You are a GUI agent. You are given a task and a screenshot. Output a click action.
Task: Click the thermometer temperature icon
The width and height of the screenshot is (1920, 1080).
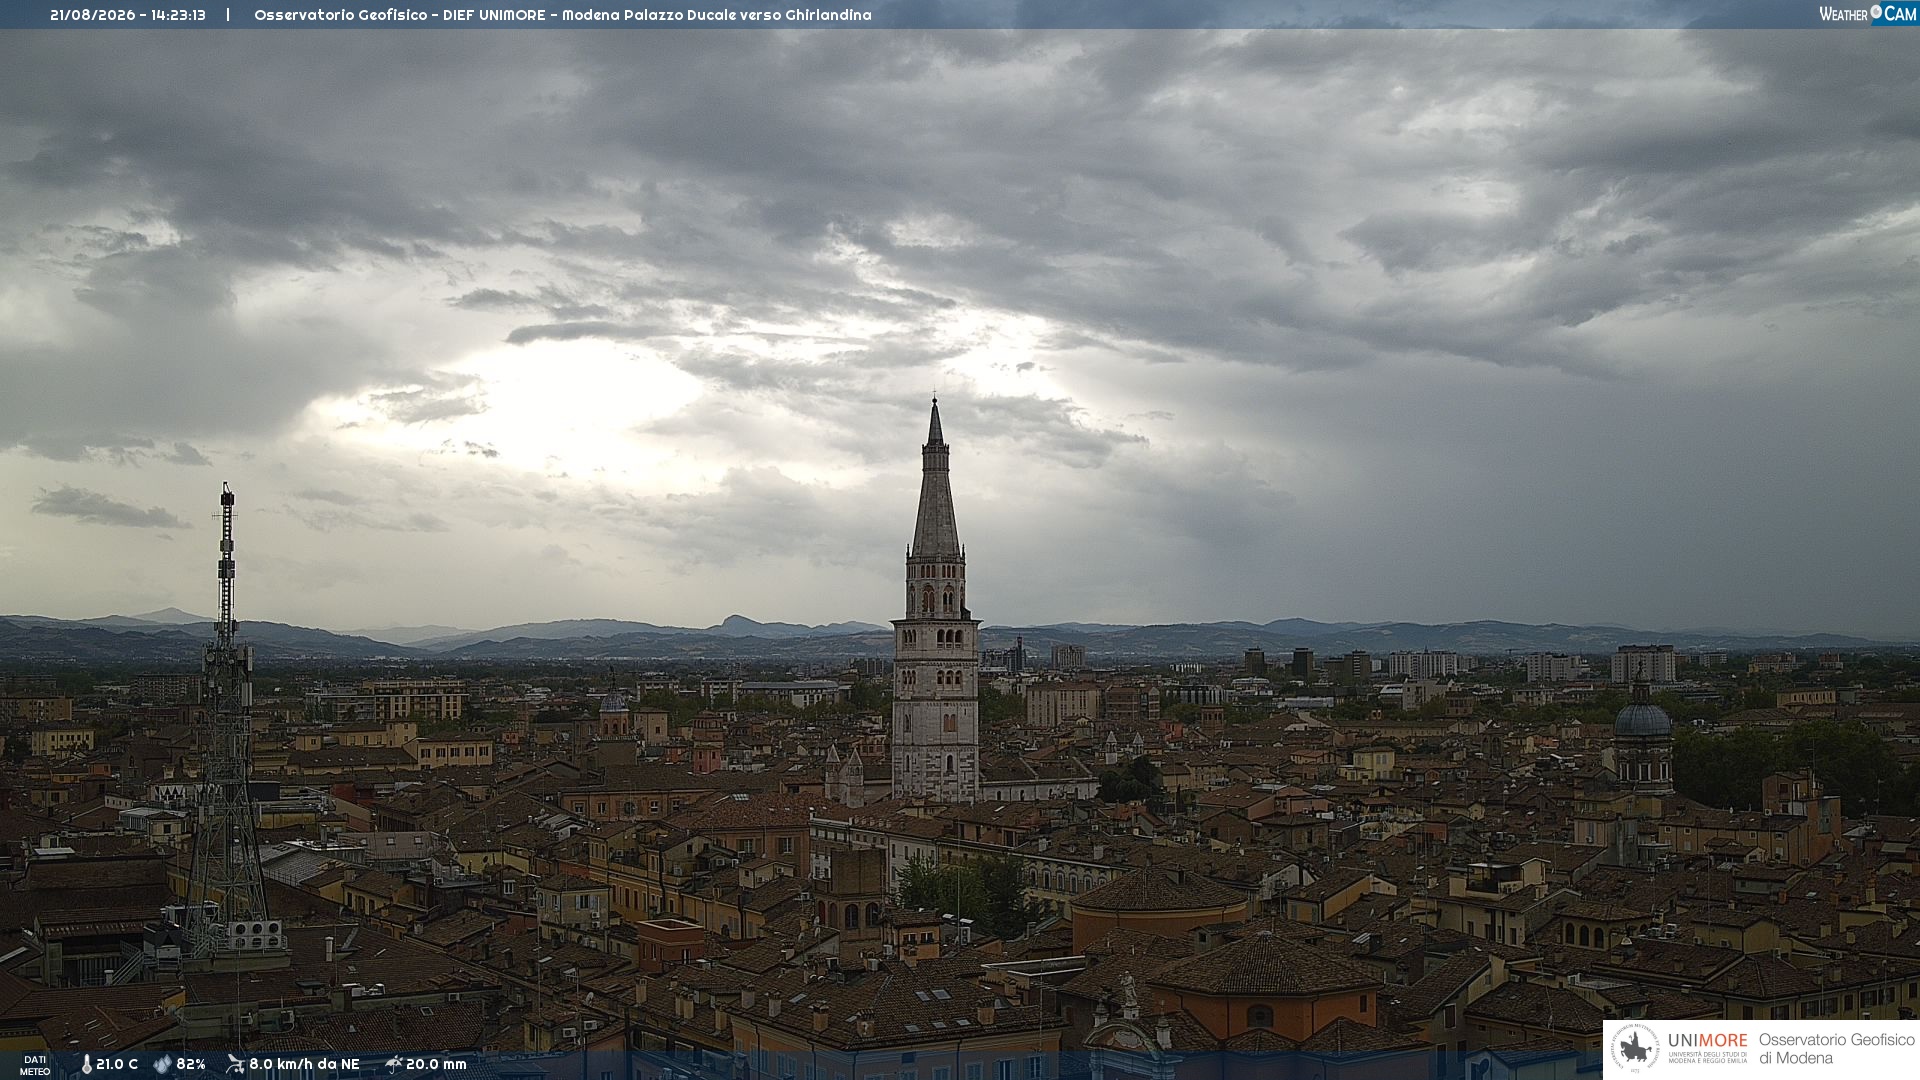point(86,1065)
